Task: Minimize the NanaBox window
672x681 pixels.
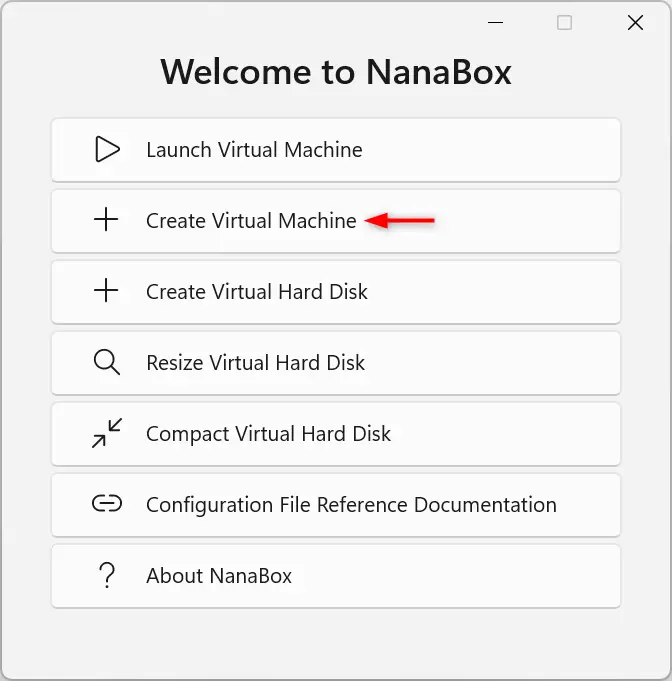Action: pyautogui.click(x=495, y=23)
